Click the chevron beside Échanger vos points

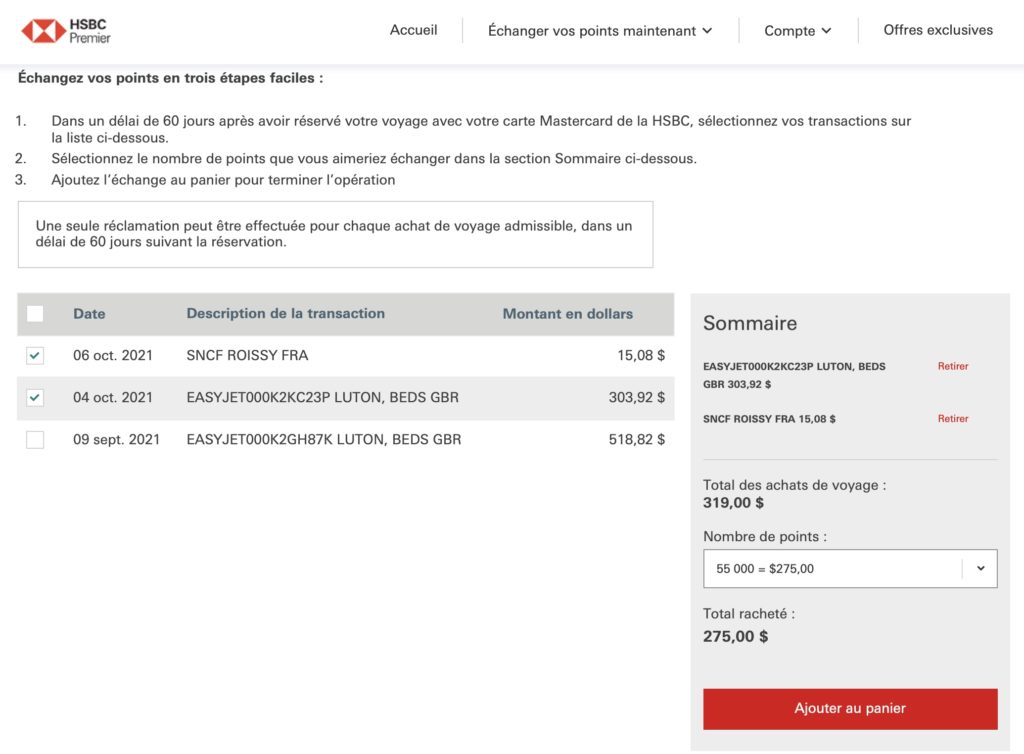(x=707, y=31)
